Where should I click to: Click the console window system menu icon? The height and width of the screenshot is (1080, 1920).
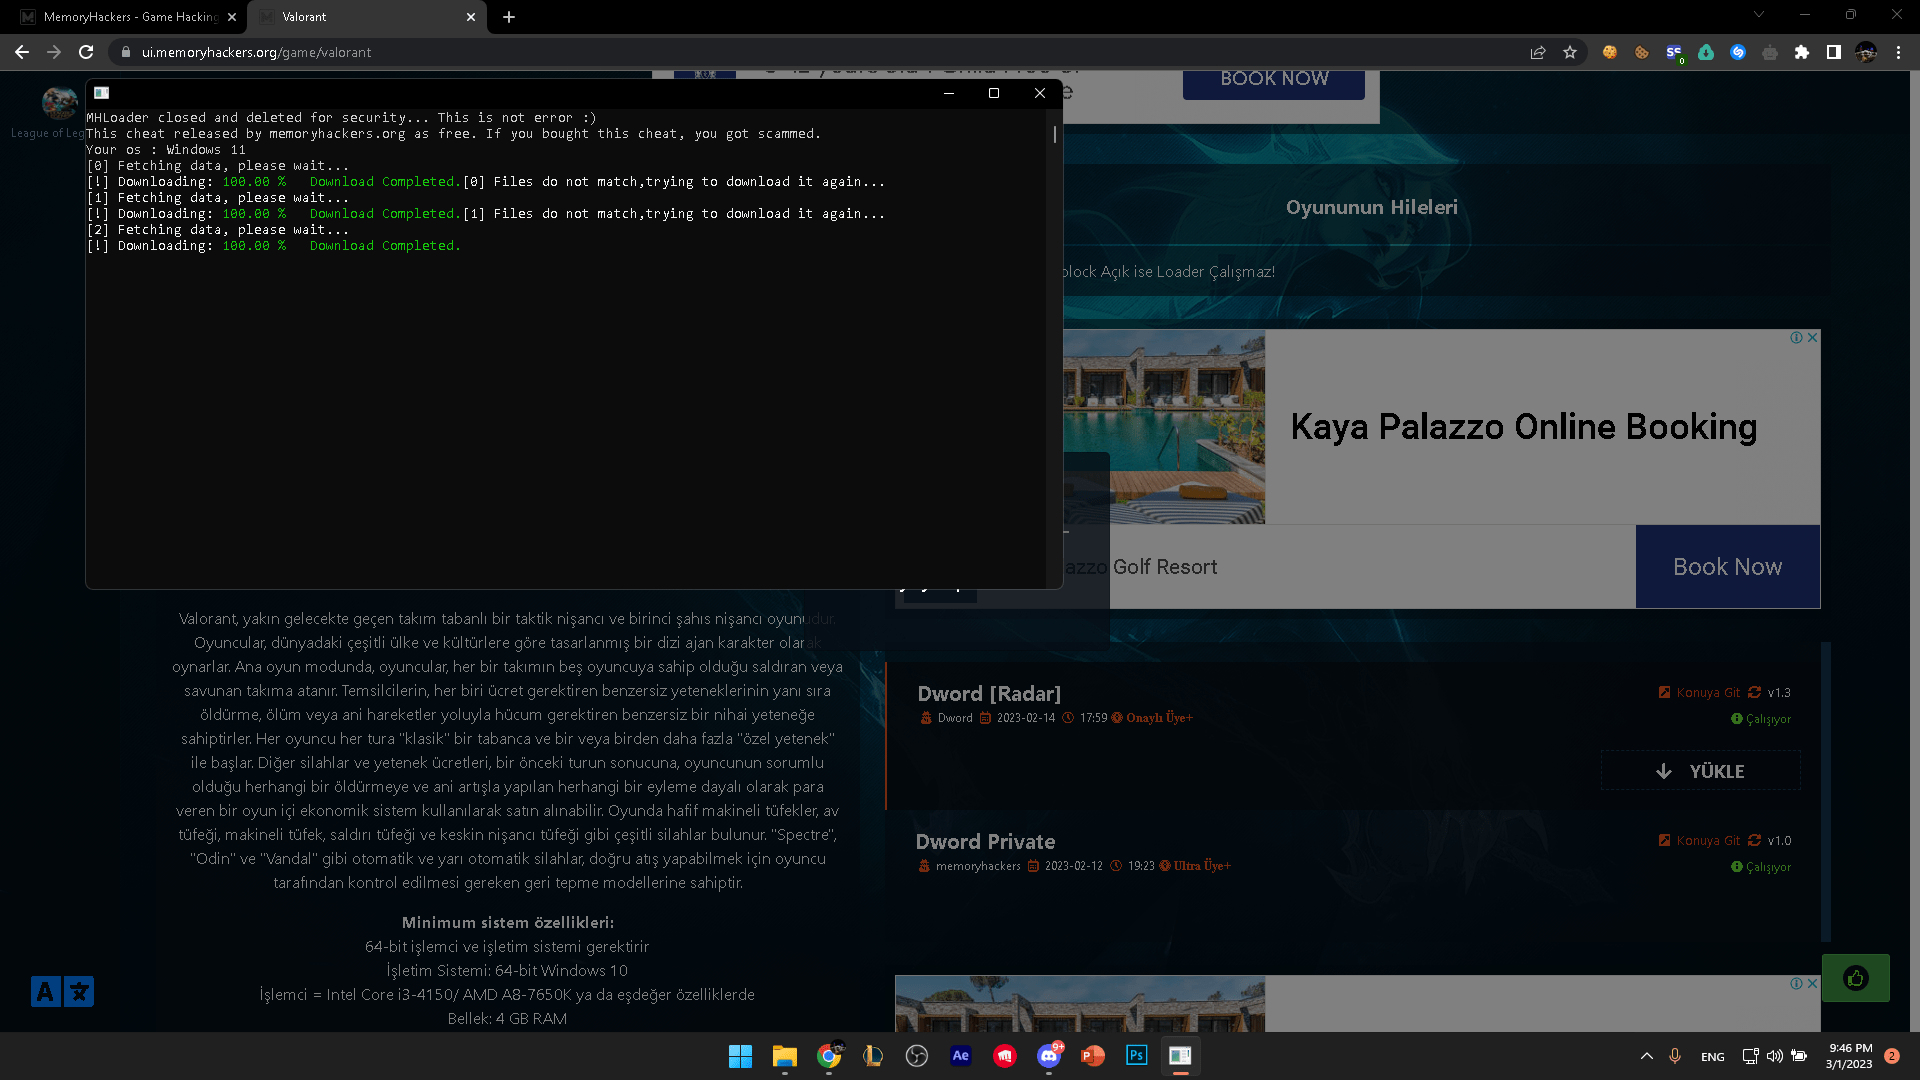pyautogui.click(x=101, y=93)
